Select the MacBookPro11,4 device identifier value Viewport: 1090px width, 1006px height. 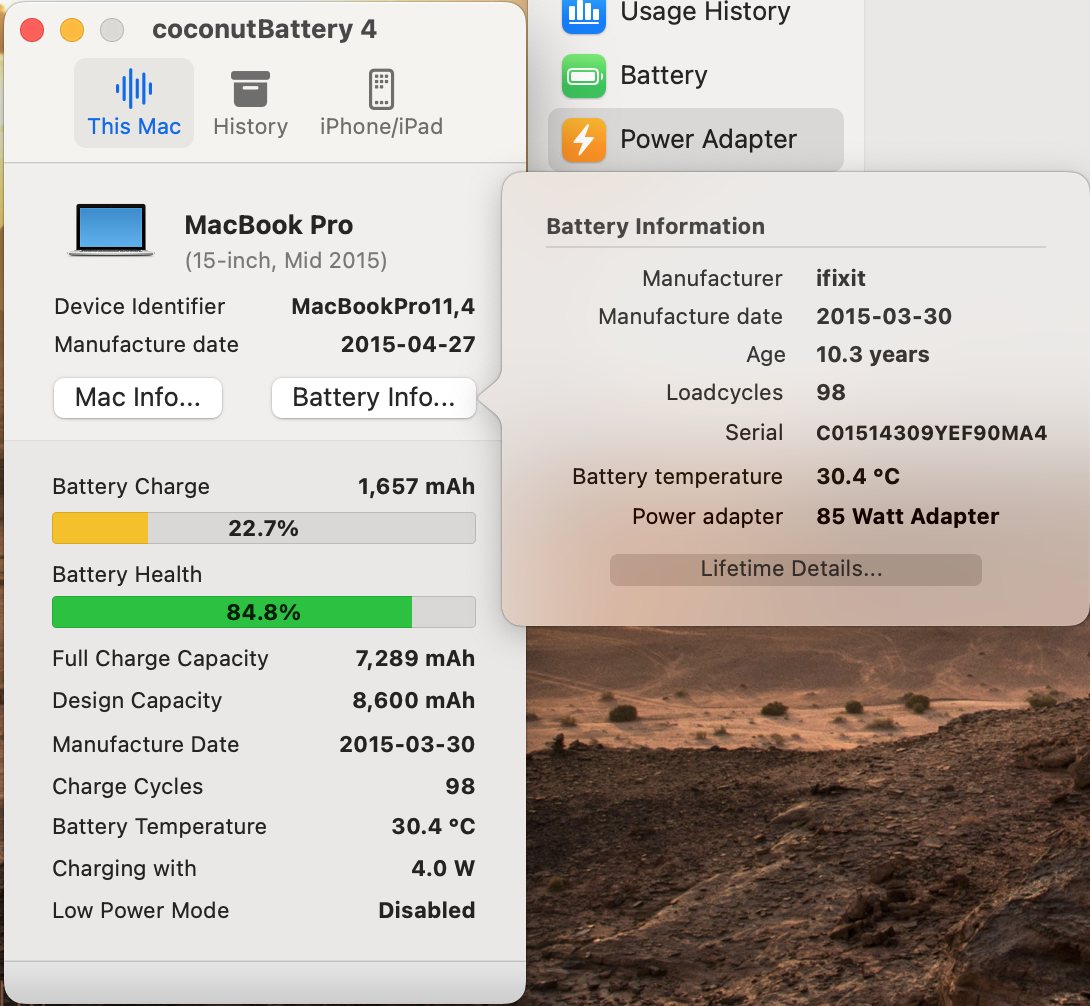383,307
